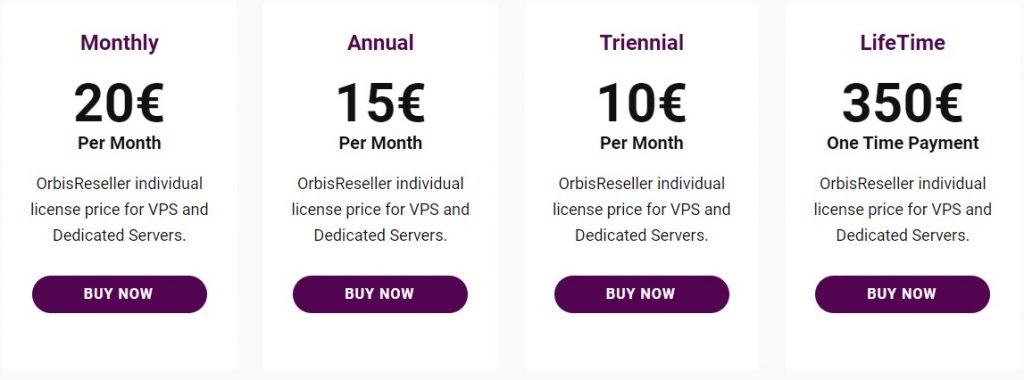The width and height of the screenshot is (1024, 380).
Task: Click Per Month label under 15€
Action: pyautogui.click(x=380, y=143)
